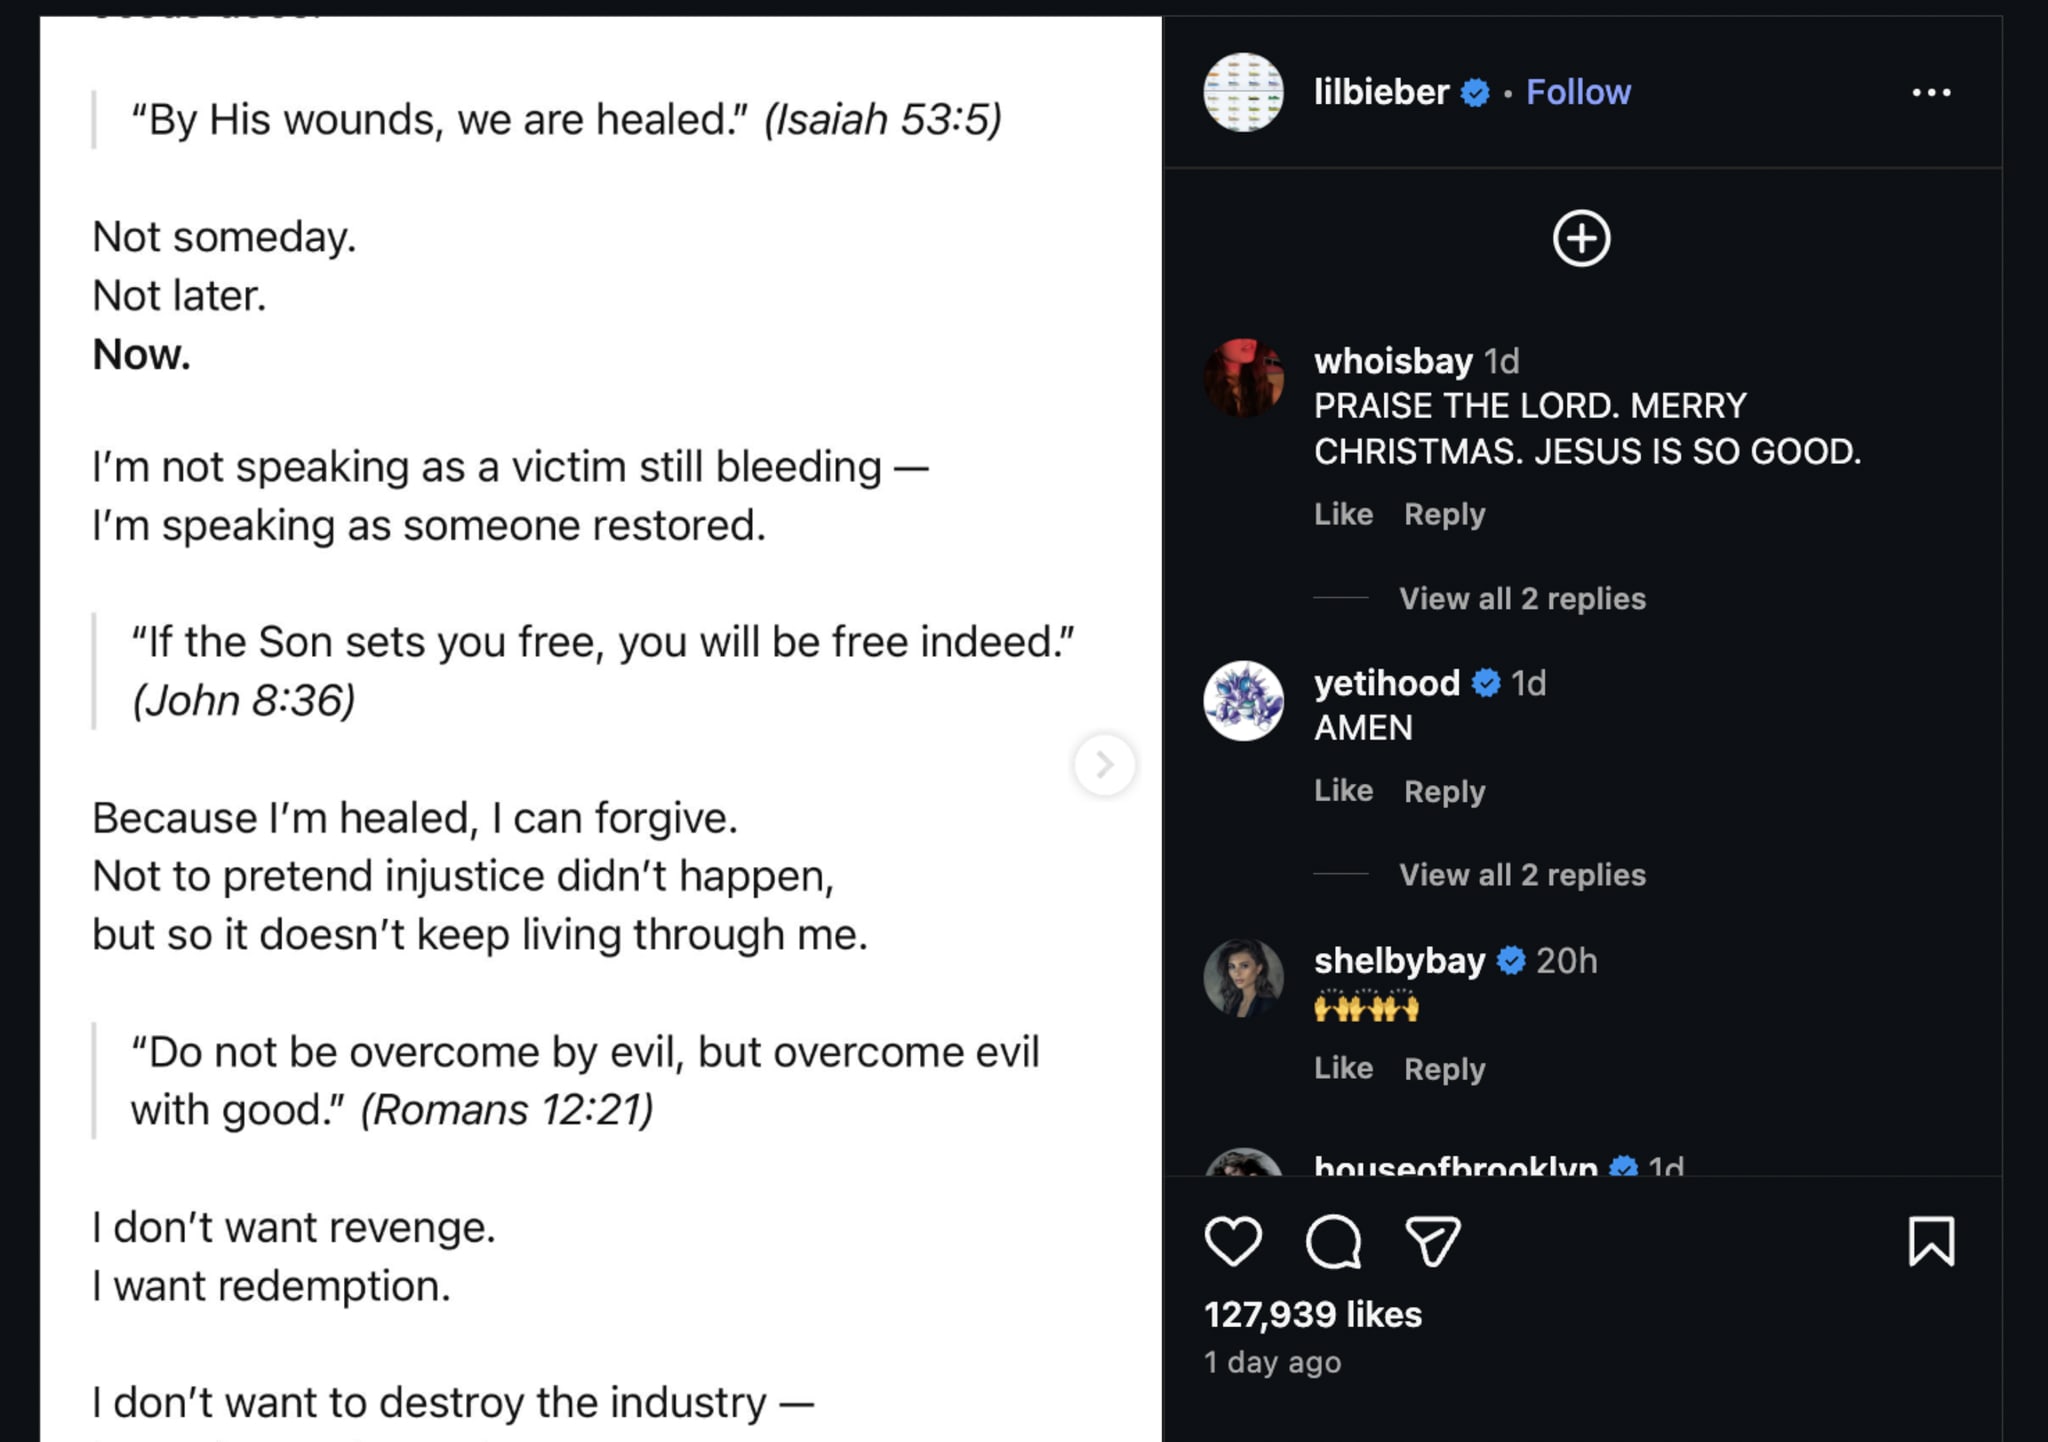Expand replies under whoisbay comment

point(1521,599)
